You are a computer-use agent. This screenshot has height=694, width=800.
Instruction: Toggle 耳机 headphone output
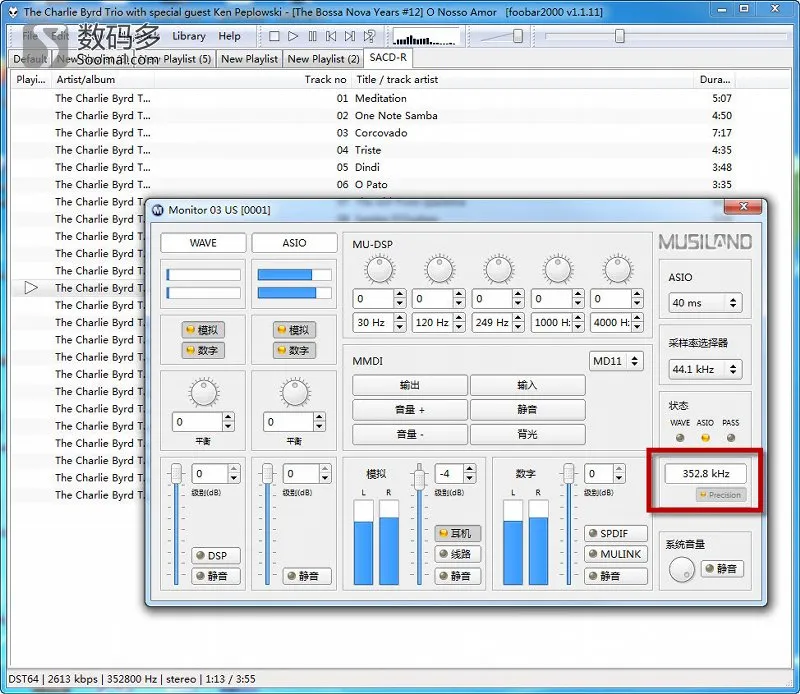[458, 533]
